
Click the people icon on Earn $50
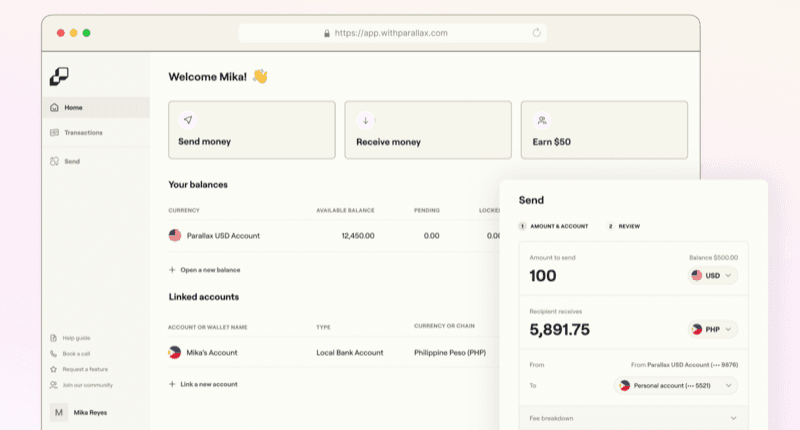[x=541, y=120]
